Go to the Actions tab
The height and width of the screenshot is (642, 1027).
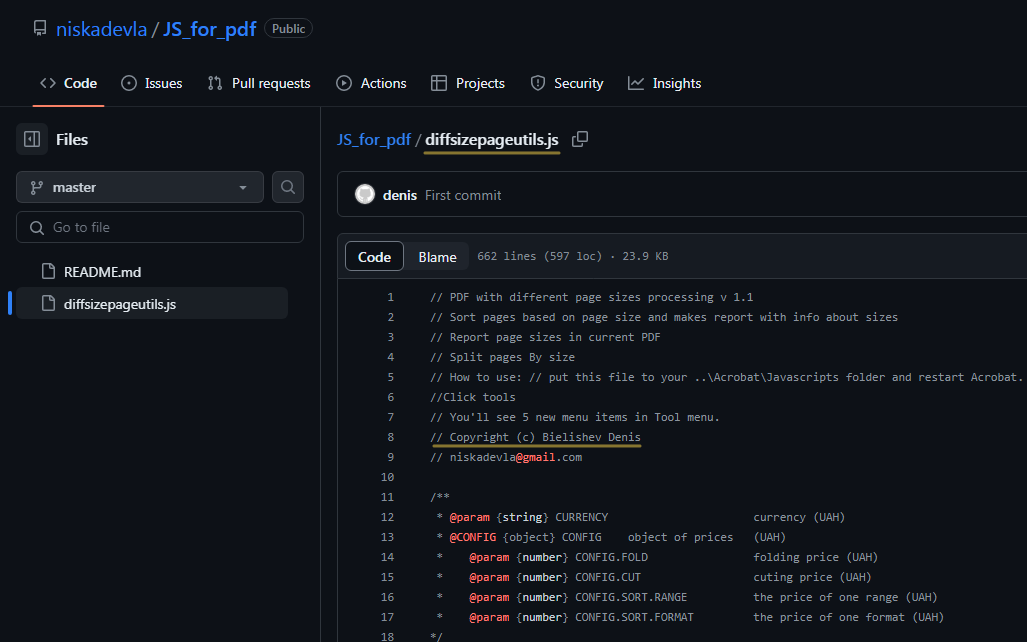click(x=372, y=83)
